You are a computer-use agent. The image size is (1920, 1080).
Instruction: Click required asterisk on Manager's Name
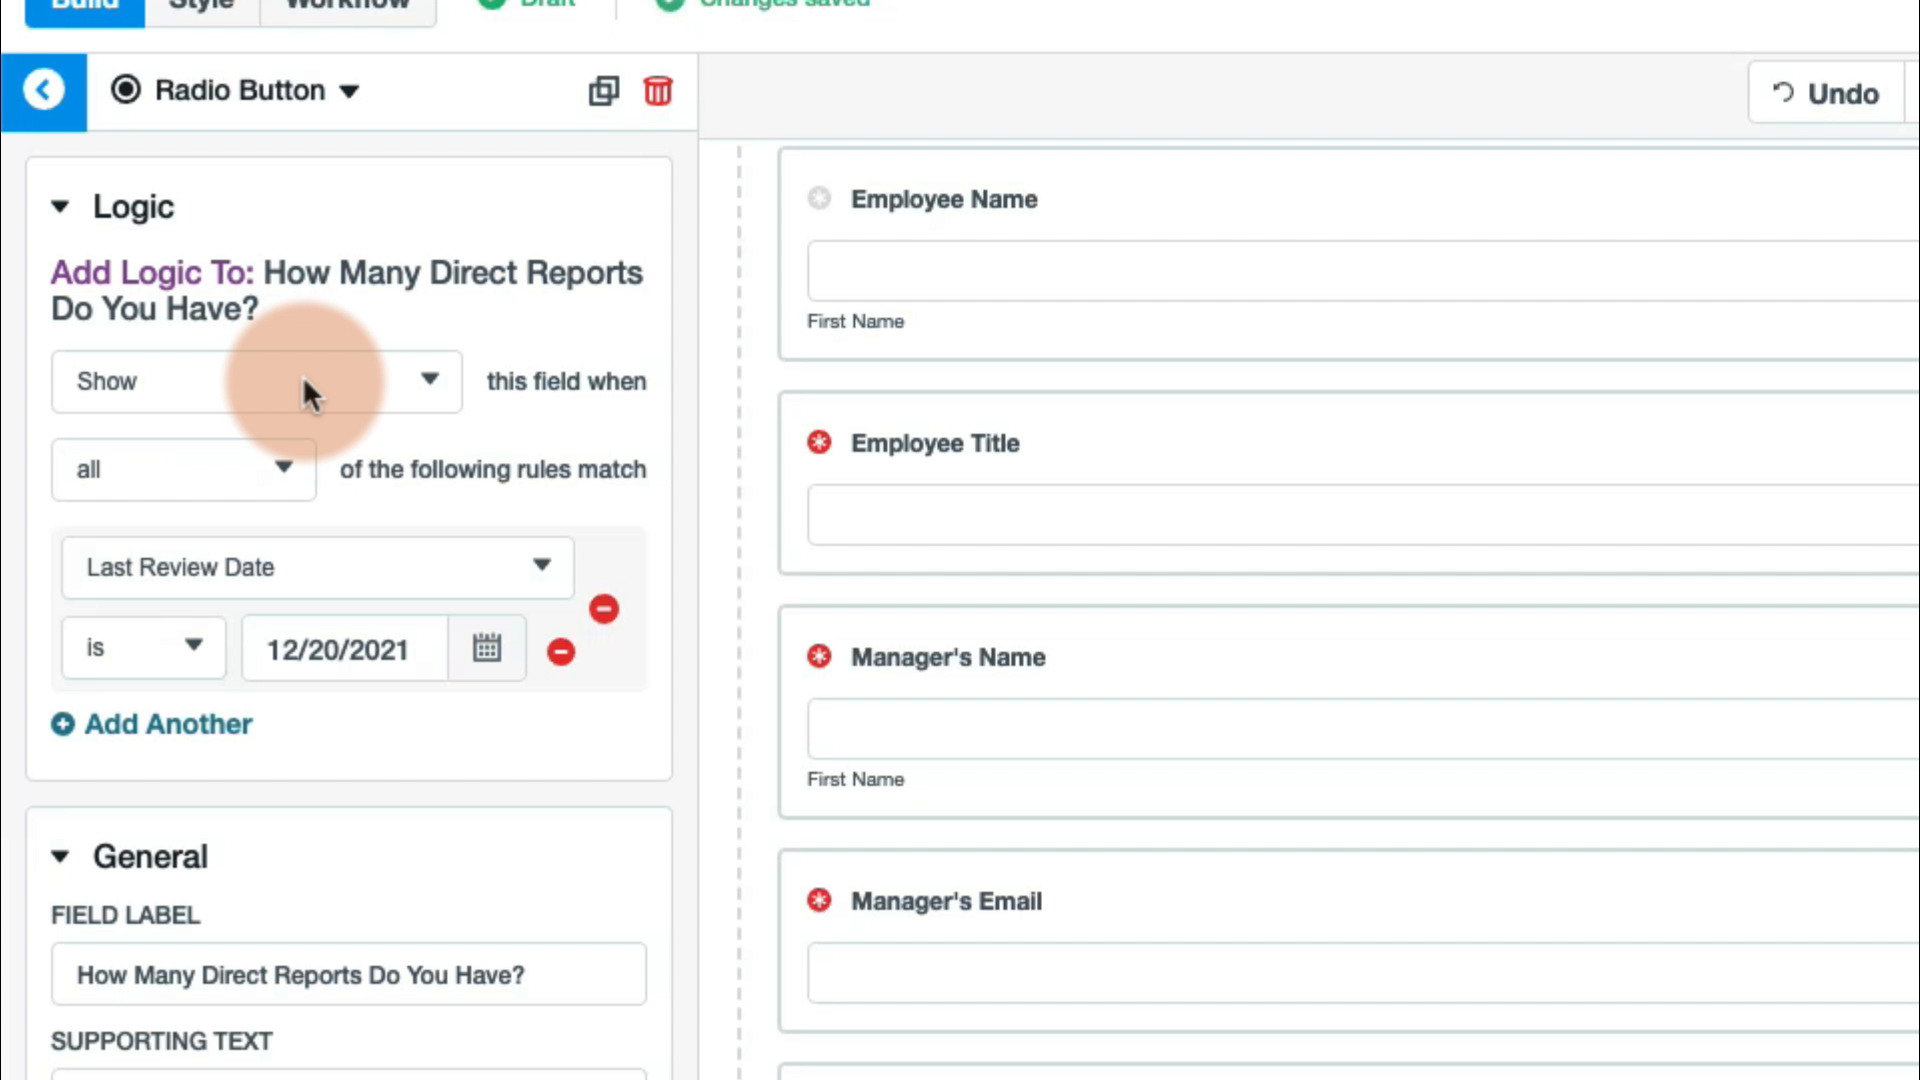819,656
